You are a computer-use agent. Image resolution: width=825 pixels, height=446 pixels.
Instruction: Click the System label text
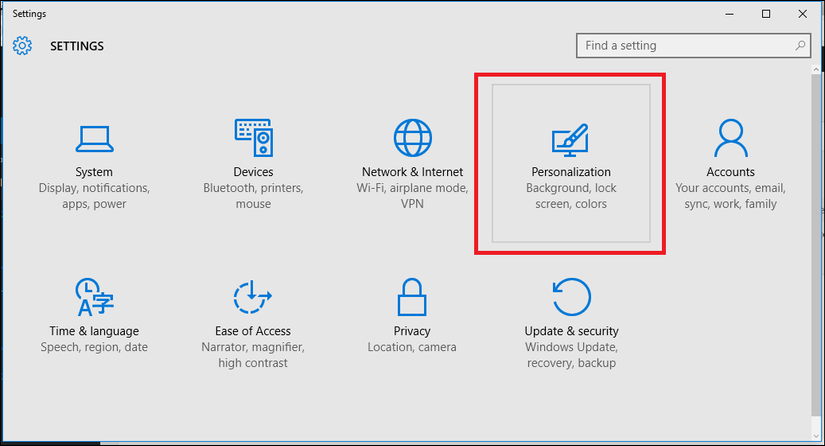[94, 172]
